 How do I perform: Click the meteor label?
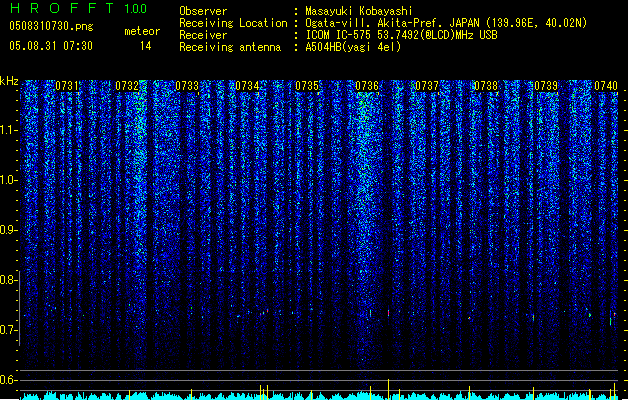[142, 31]
